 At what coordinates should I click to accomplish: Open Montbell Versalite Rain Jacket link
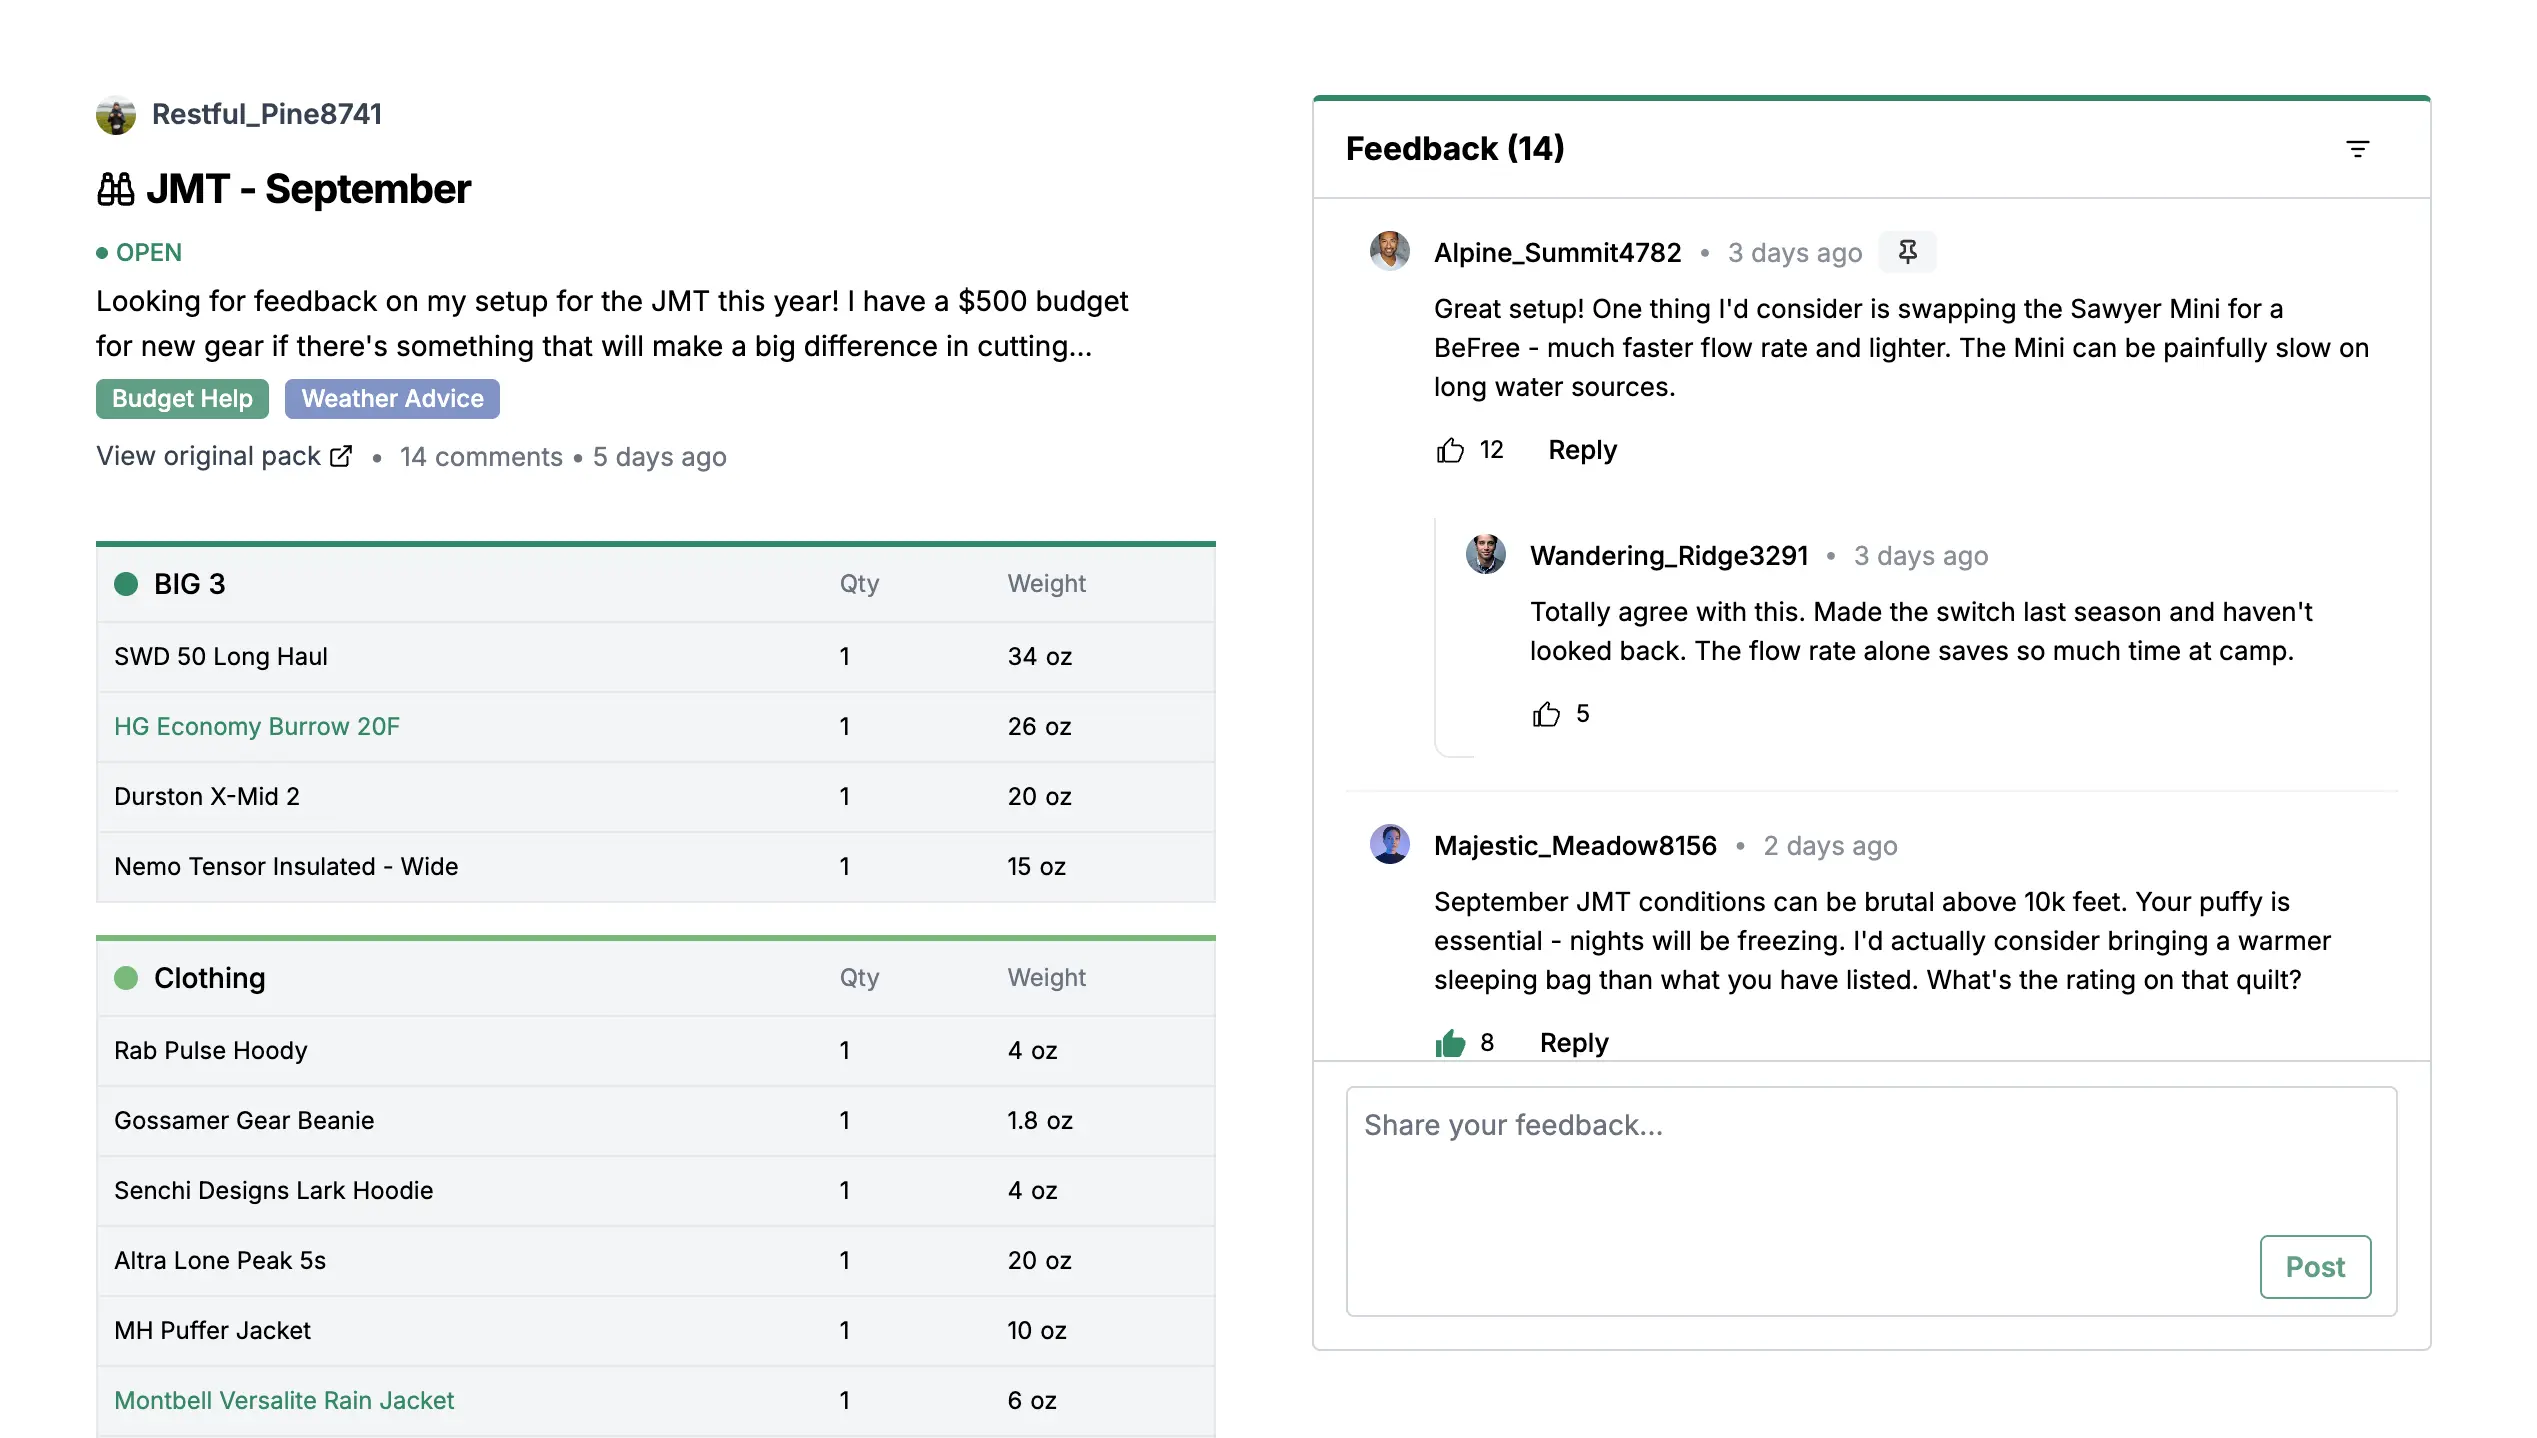point(284,1400)
